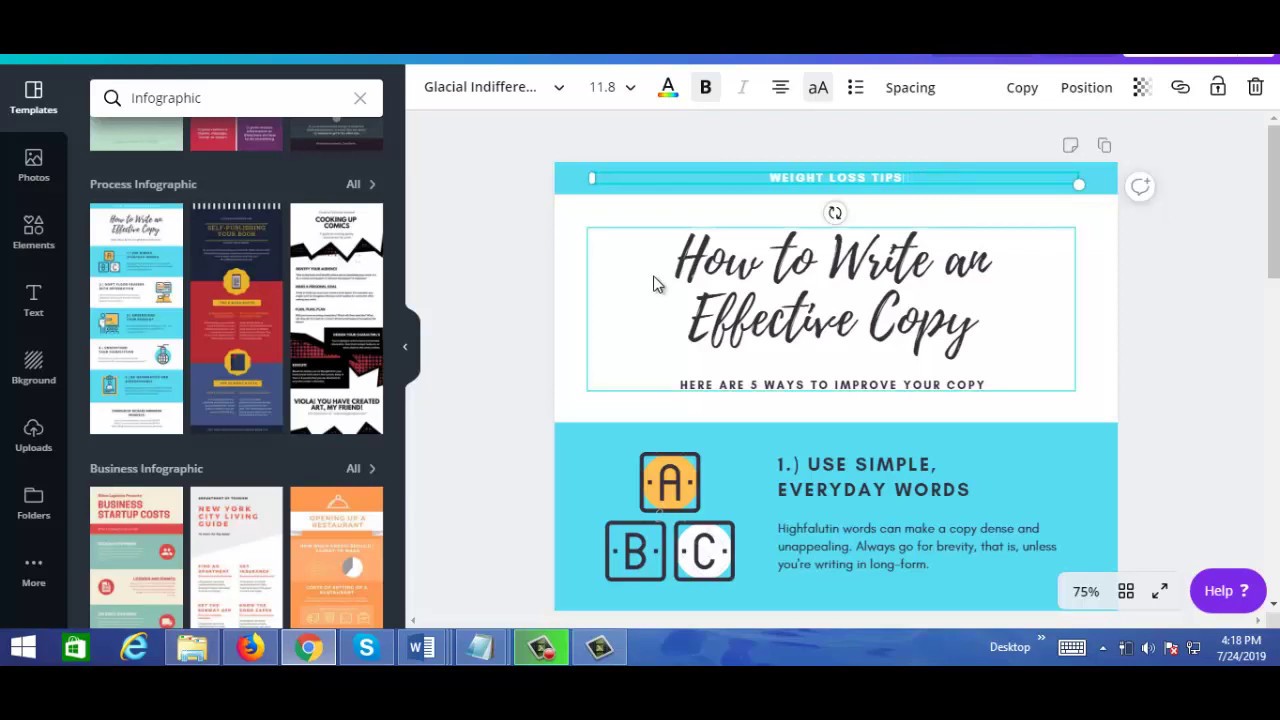Image resolution: width=1280 pixels, height=720 pixels.
Task: Open Skype from taskbar
Action: (x=366, y=648)
